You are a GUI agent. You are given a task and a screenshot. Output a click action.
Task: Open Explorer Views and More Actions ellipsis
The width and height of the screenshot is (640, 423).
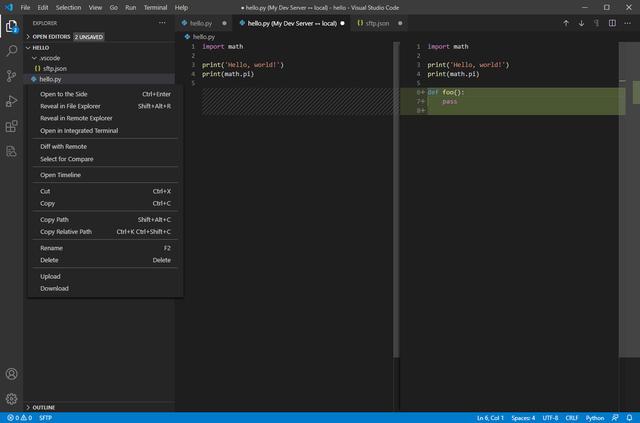tap(162, 23)
